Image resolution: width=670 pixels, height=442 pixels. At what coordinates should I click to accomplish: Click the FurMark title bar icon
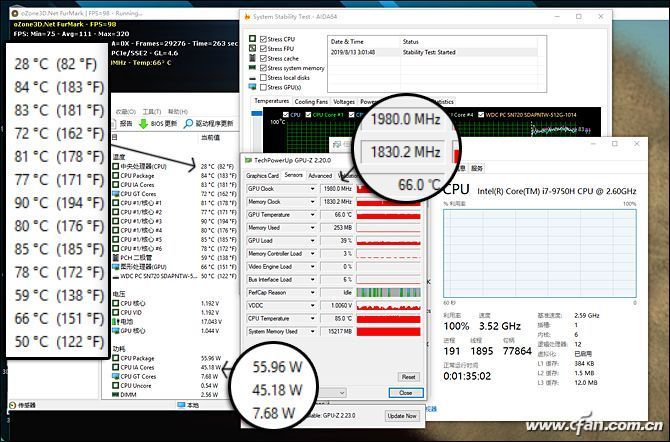pos(15,13)
